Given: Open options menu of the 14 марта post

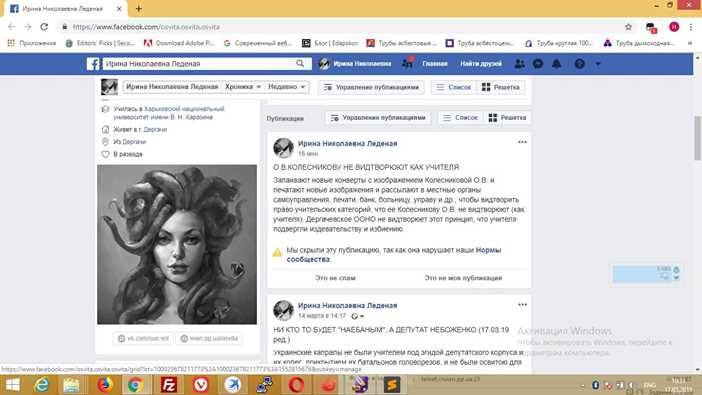Looking at the screenshot, I should point(522,305).
